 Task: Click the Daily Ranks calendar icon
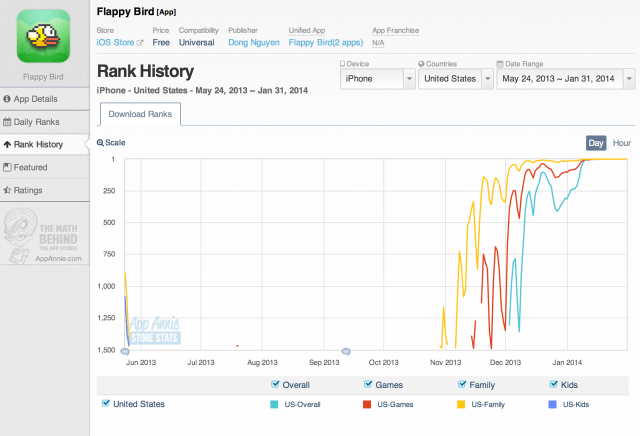point(7,122)
